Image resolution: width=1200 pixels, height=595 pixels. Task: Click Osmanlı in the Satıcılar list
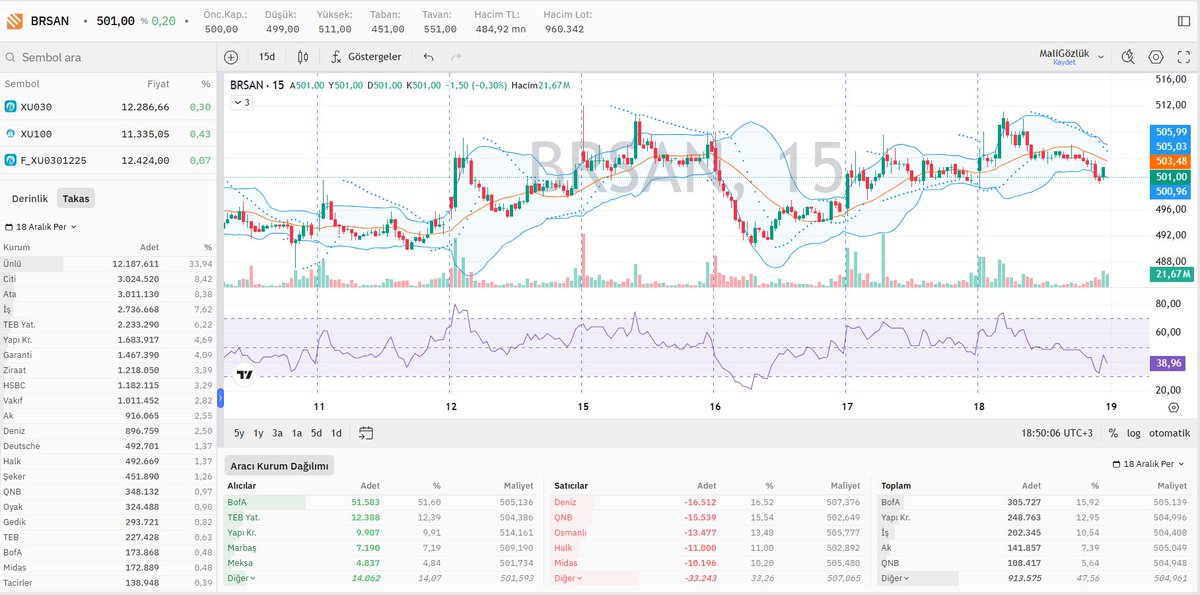(569, 531)
